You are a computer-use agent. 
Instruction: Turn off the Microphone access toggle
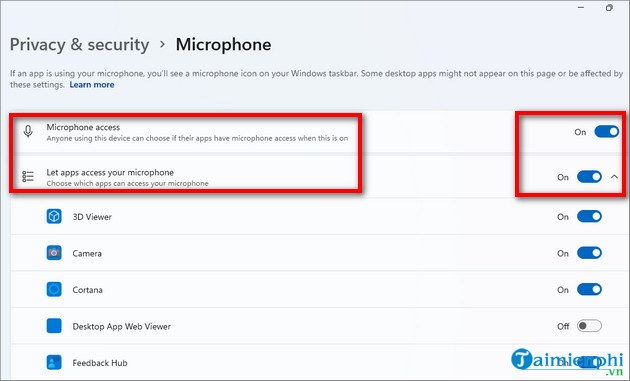coord(607,131)
